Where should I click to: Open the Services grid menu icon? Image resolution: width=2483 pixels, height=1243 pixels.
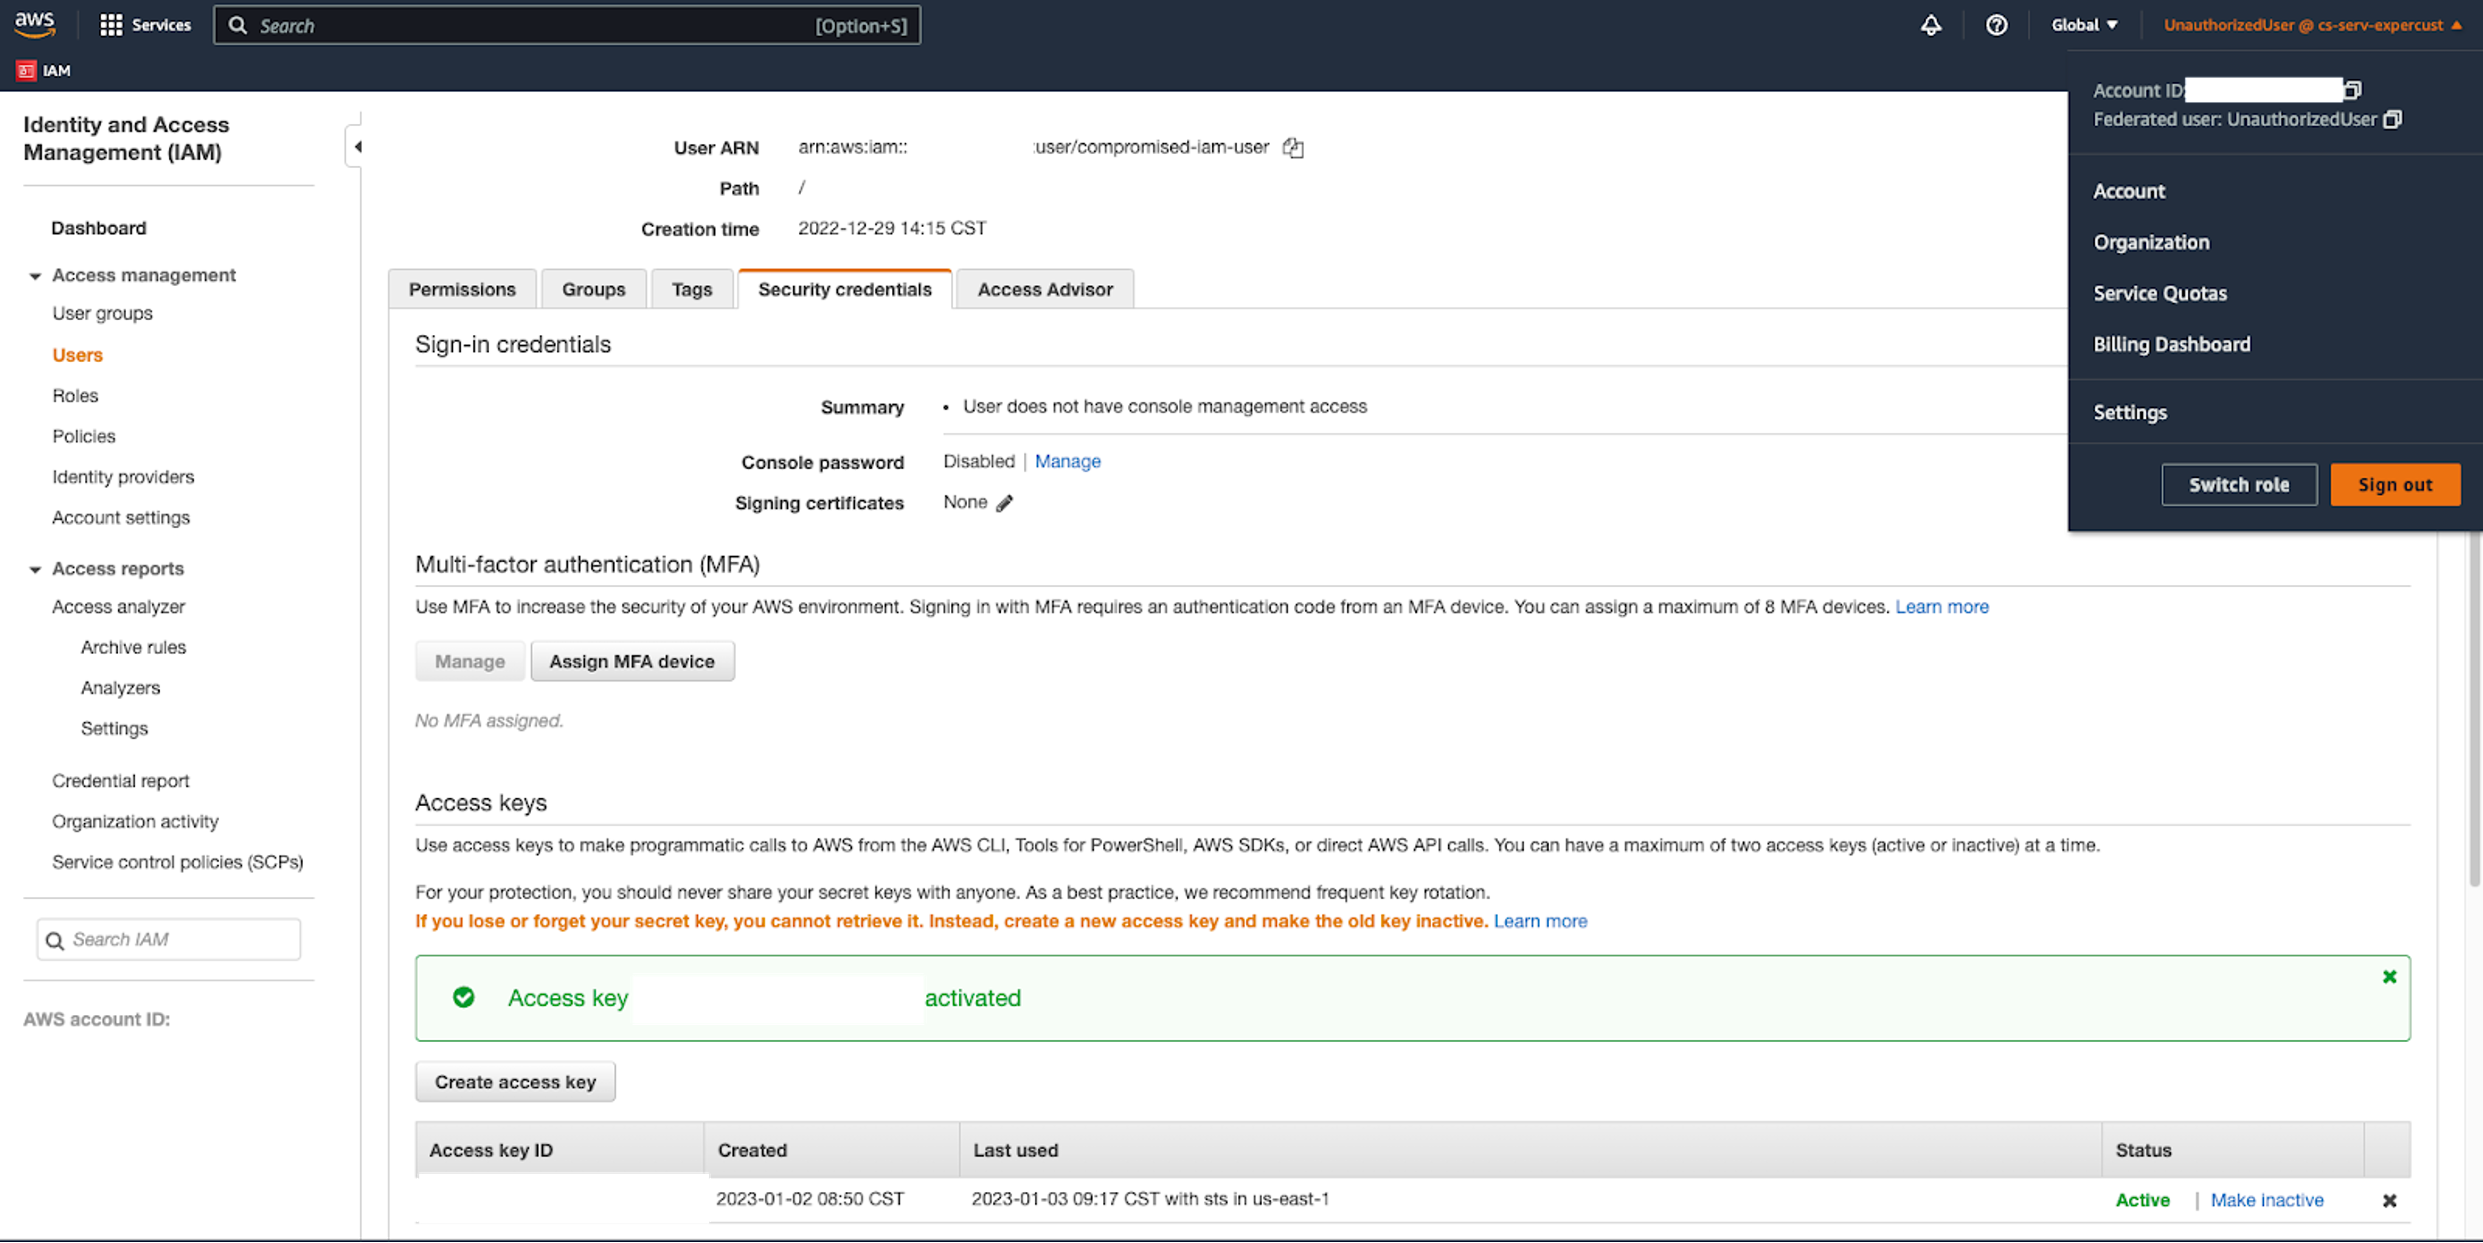(111, 25)
